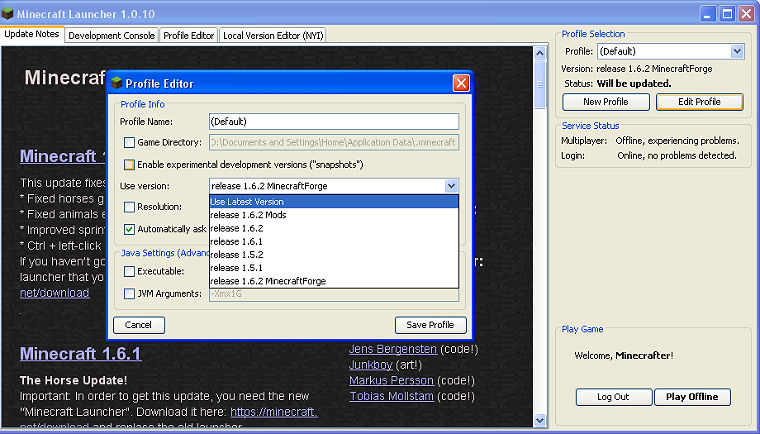Close the Profile Editor dialog

(461, 83)
